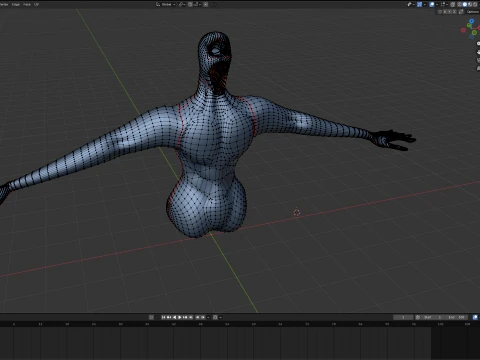Screen dimensions: 480x360
Task: Click the timeline End frame field
Action: [456, 317]
